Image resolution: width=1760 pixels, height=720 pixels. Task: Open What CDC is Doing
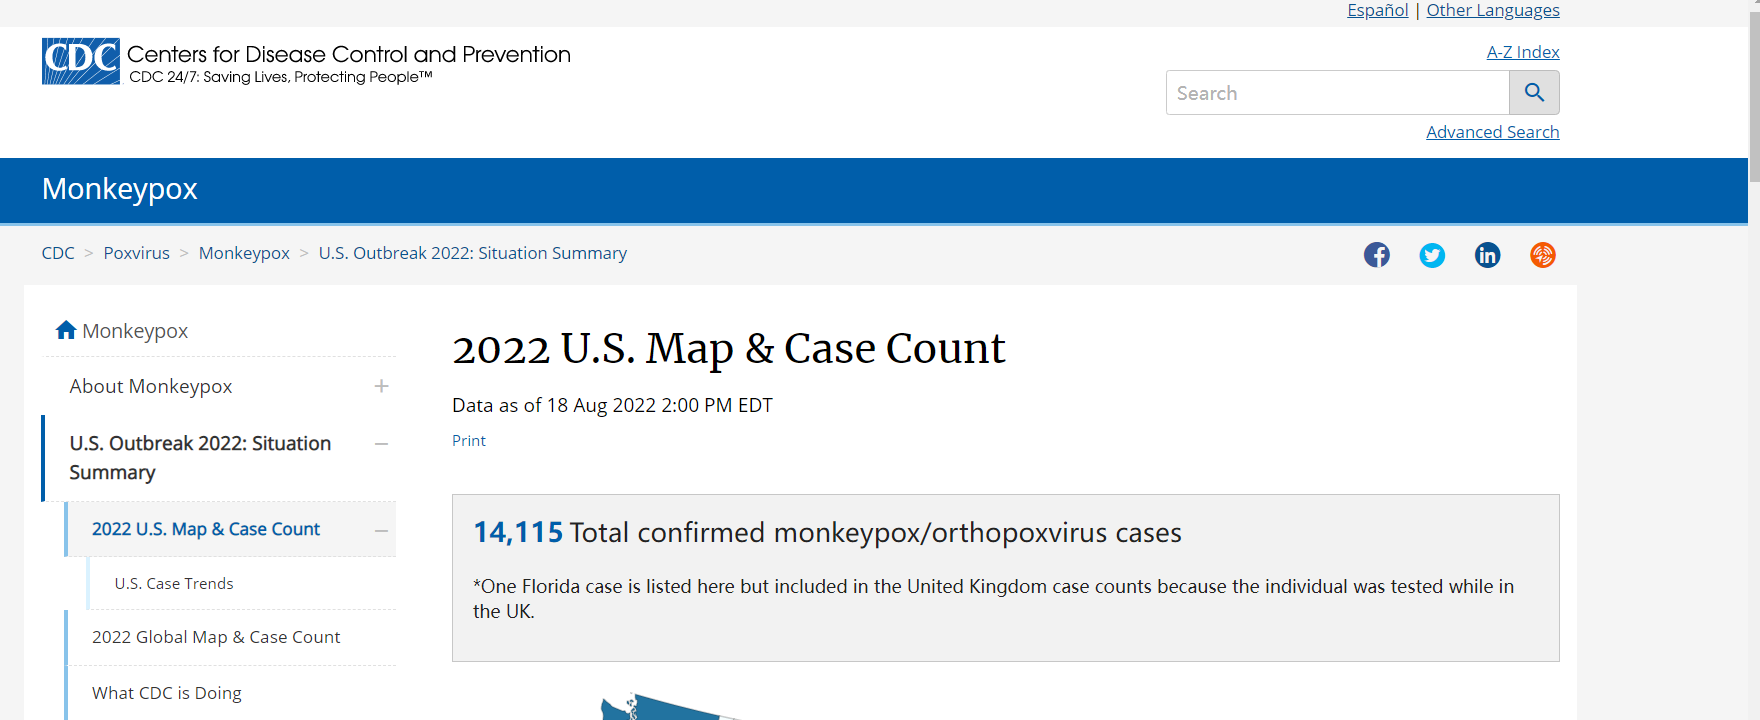click(x=167, y=693)
